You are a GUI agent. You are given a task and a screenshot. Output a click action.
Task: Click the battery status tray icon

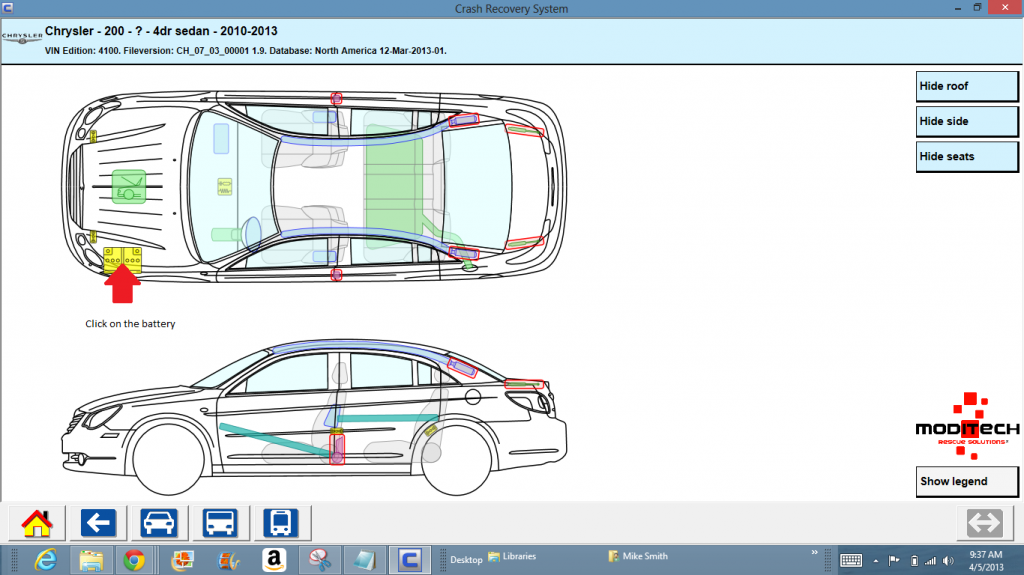(x=914, y=561)
